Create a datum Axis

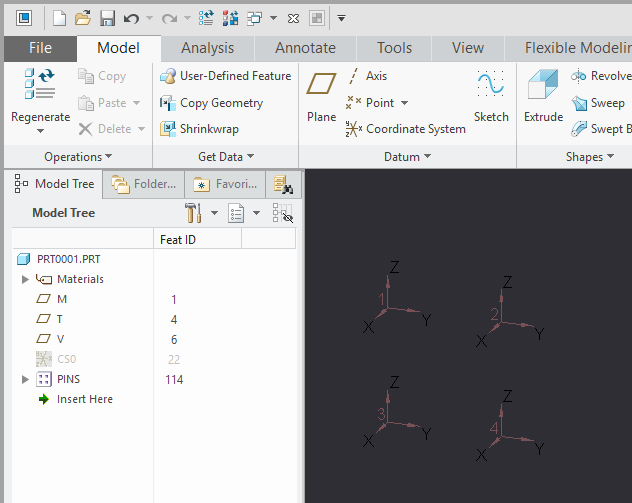pos(367,76)
